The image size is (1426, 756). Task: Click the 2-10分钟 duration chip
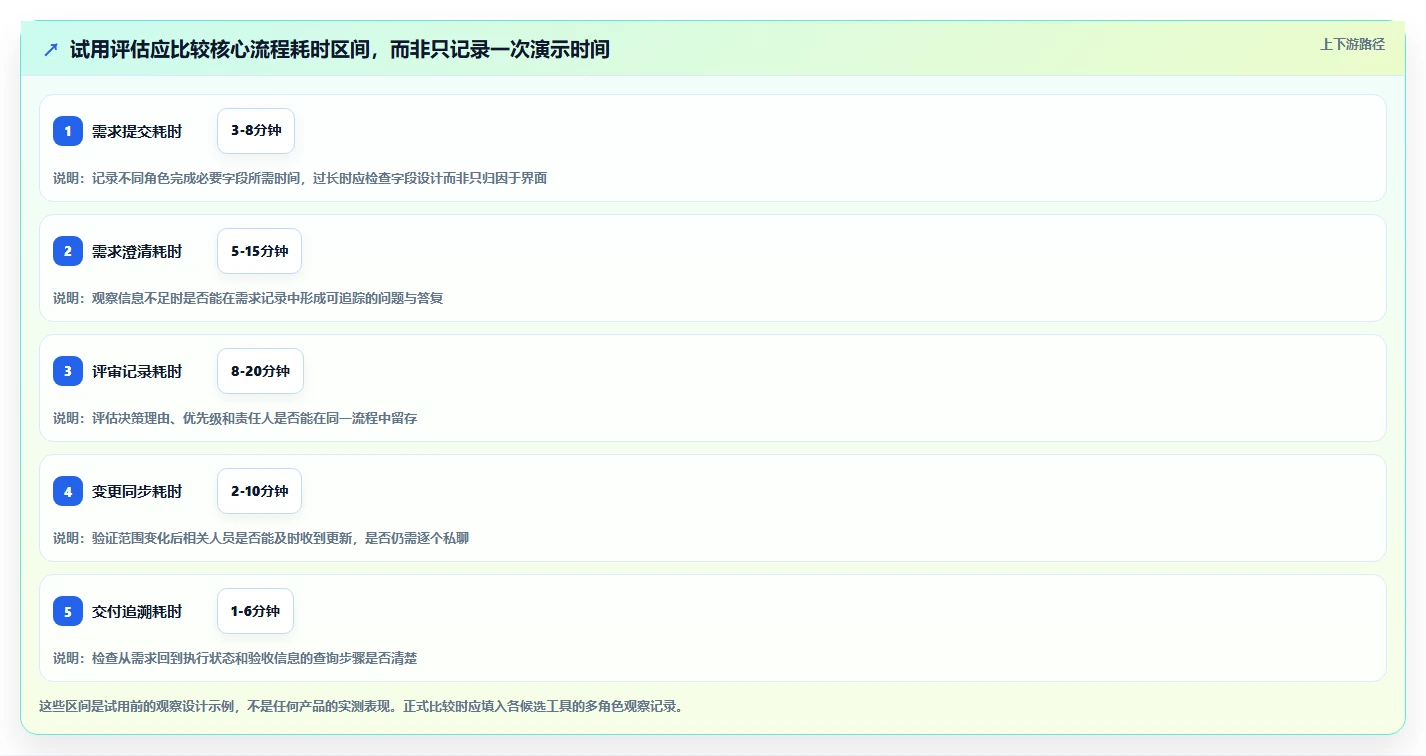259,491
